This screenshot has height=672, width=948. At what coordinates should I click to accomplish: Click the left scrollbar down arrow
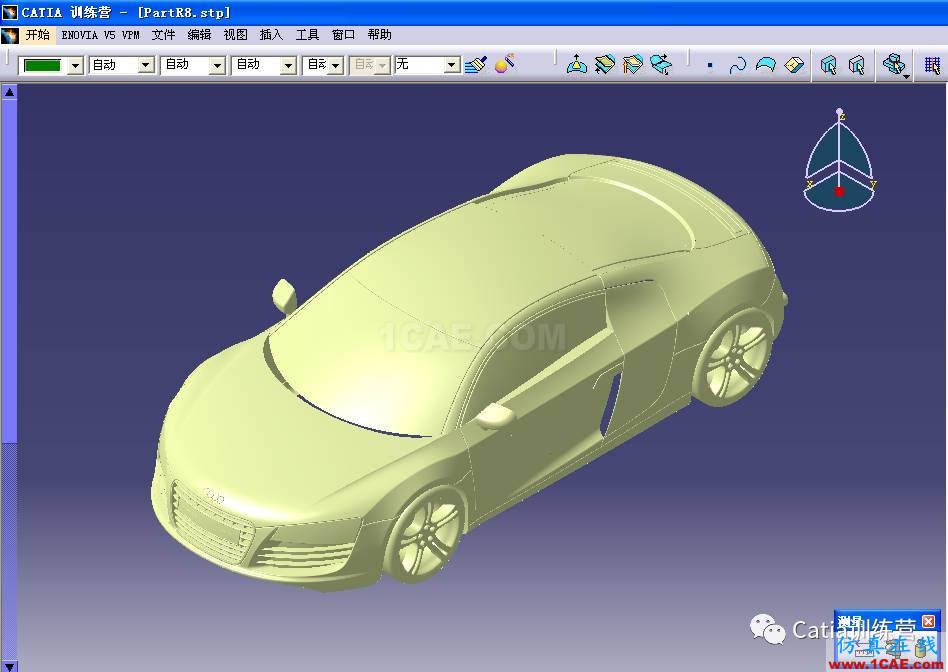(9, 666)
